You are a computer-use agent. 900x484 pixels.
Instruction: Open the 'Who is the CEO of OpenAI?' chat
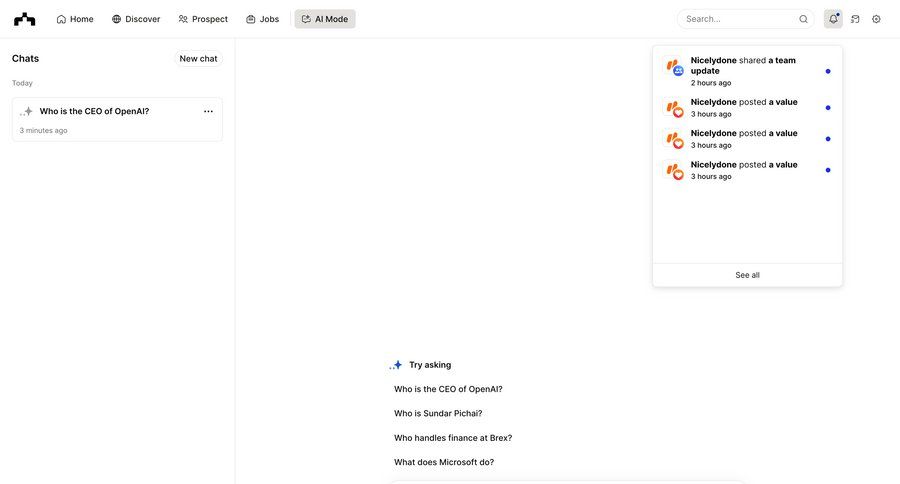117,119
